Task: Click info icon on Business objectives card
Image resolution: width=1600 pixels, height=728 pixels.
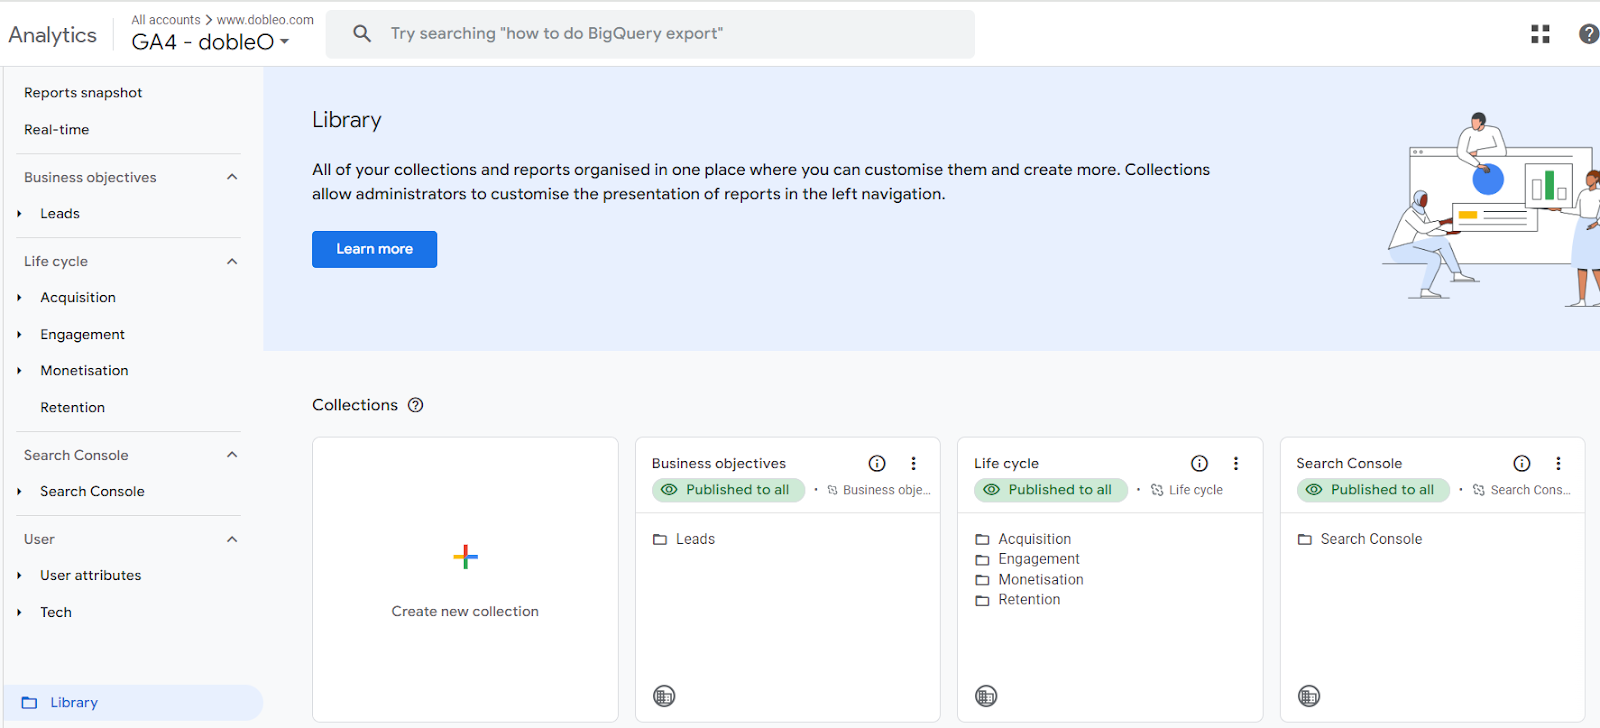Action: [x=877, y=463]
